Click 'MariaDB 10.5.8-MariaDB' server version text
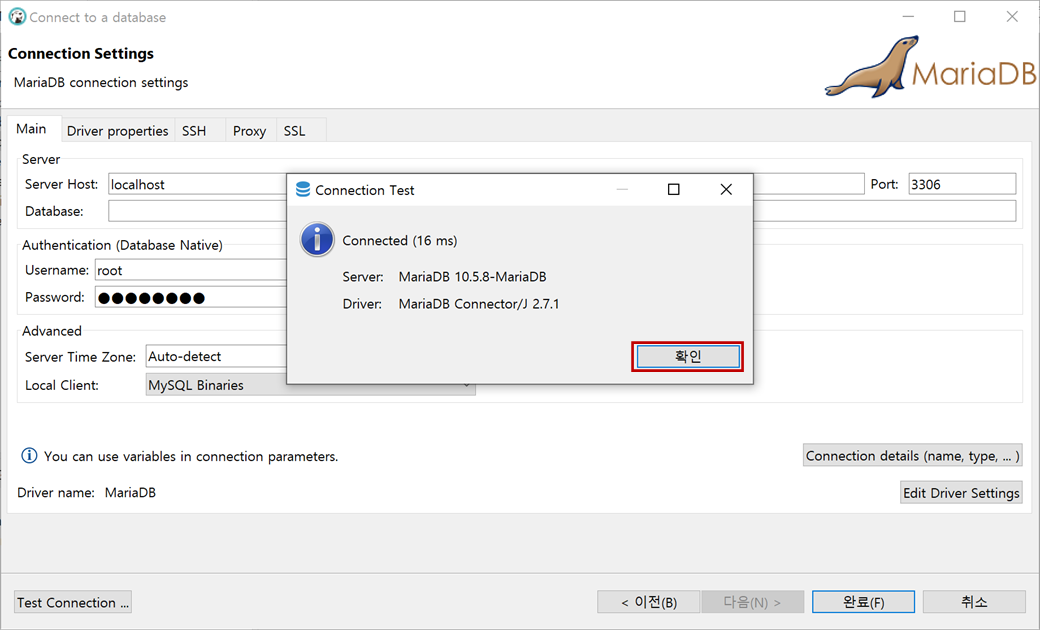This screenshot has height=630, width=1040. 472,277
